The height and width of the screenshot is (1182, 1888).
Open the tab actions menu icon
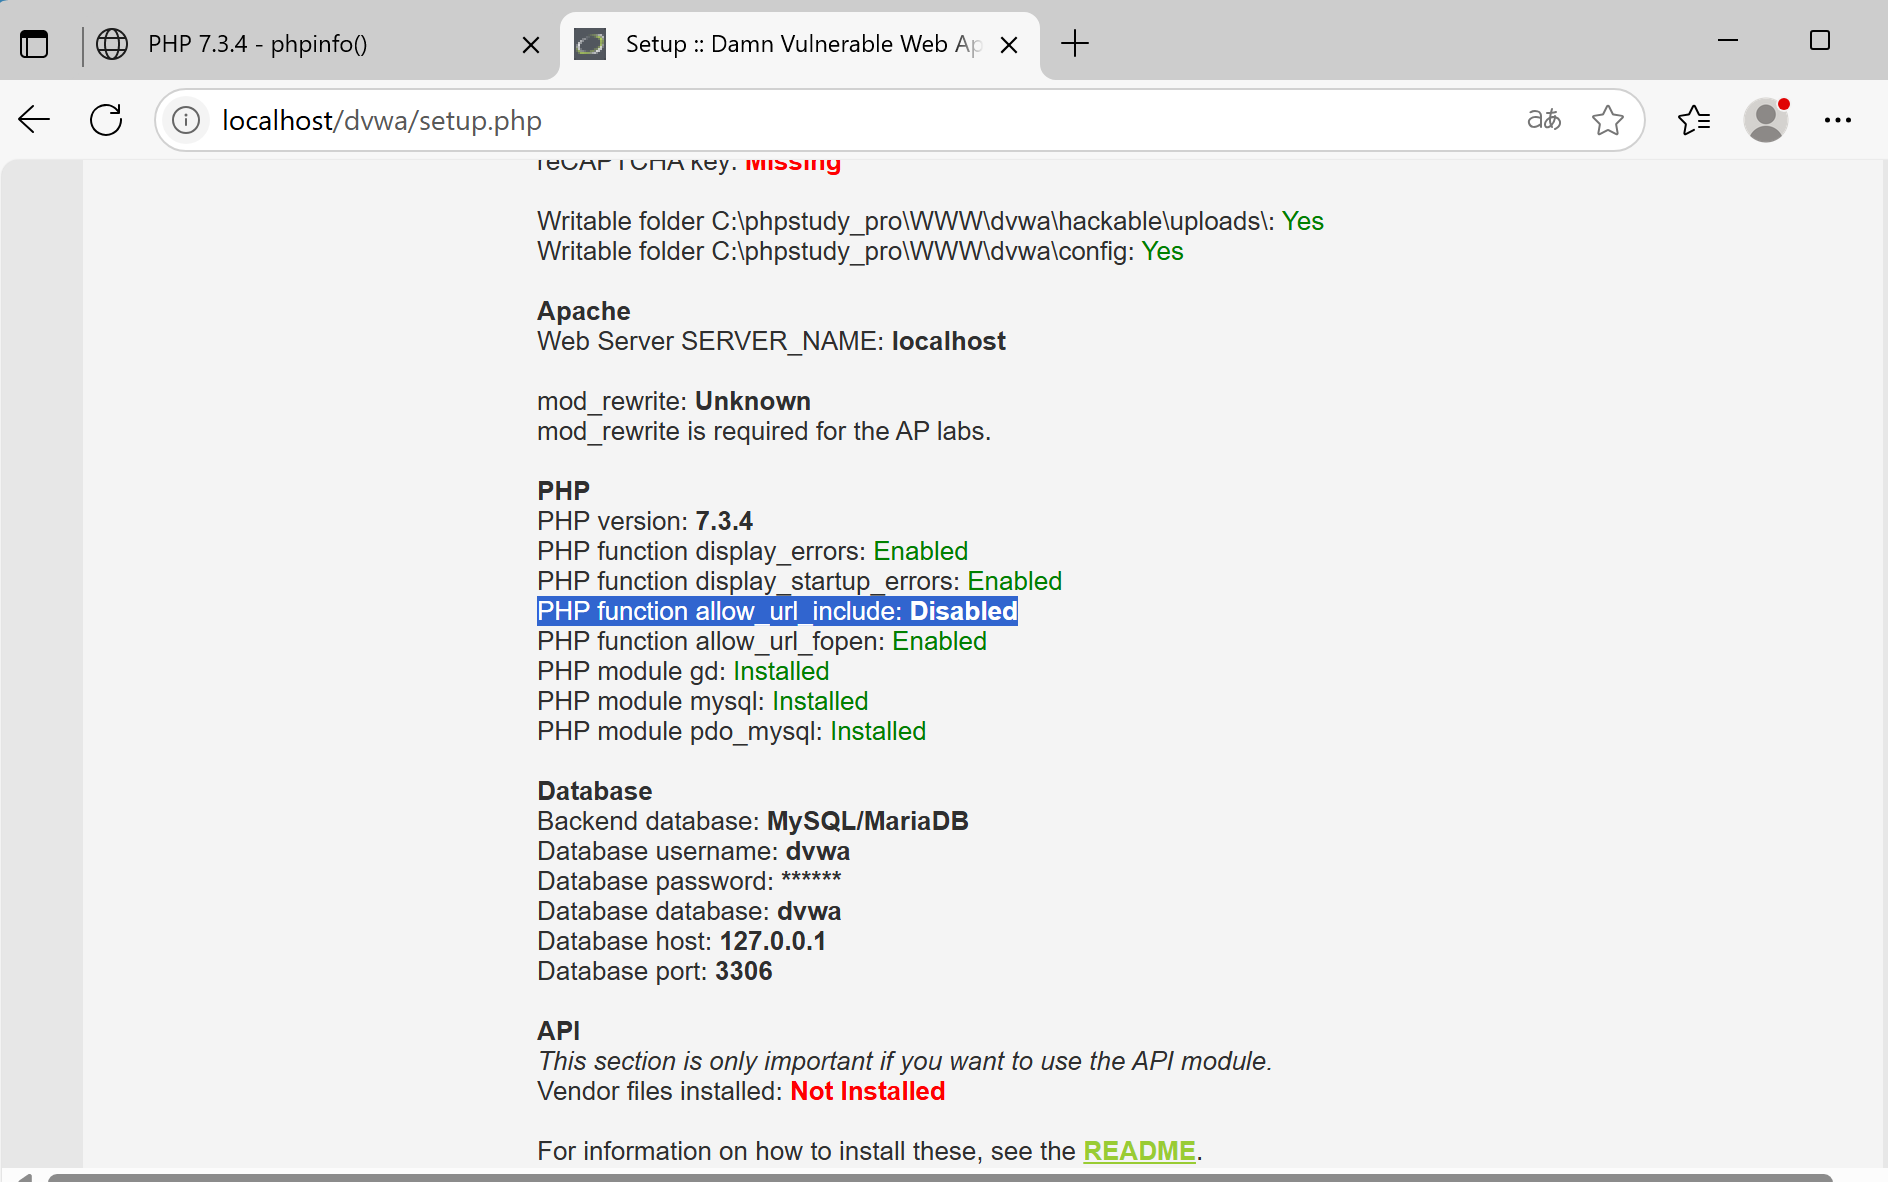34,44
